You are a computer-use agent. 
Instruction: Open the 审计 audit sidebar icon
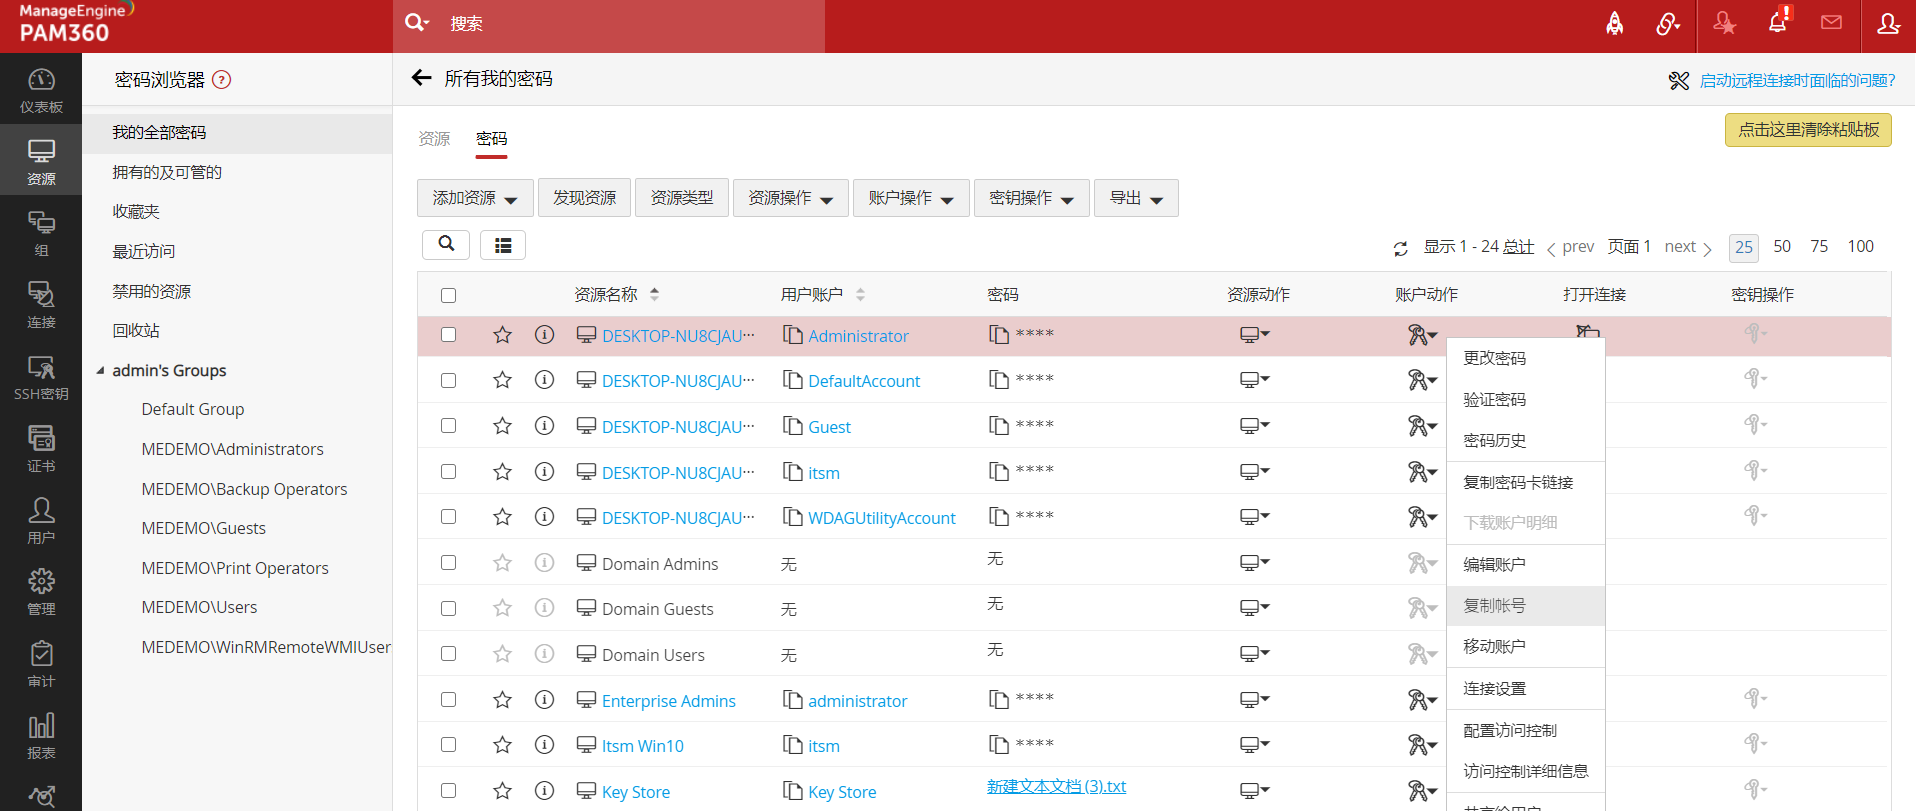pos(41,664)
